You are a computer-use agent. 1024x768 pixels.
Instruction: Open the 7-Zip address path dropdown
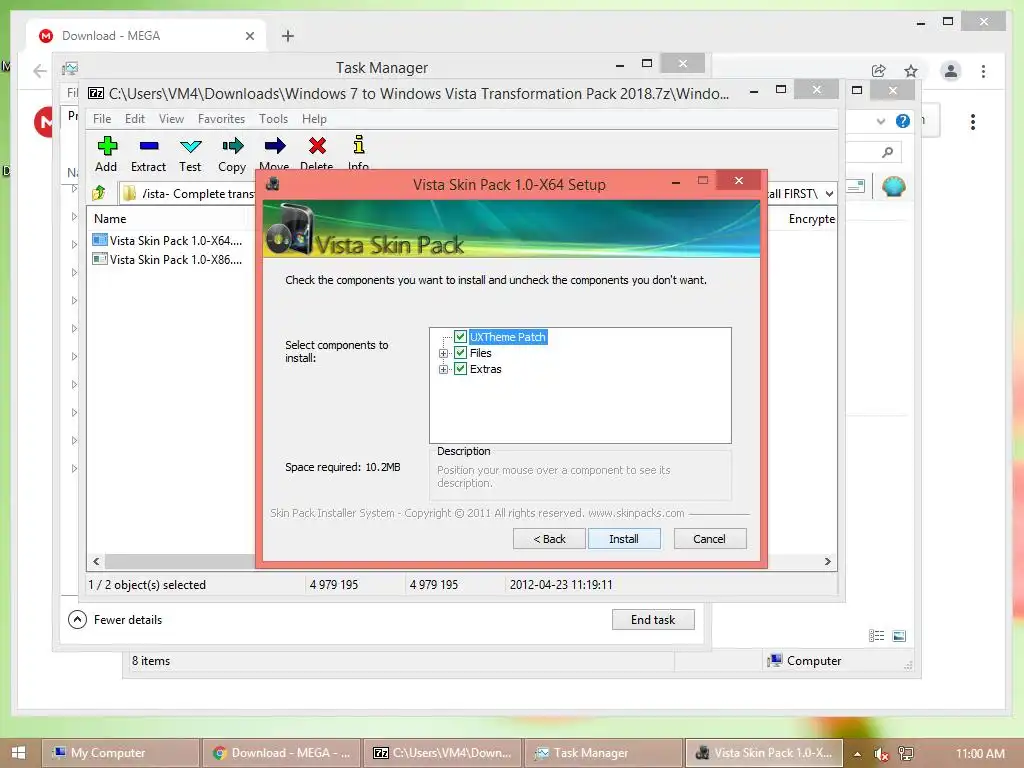[829, 193]
